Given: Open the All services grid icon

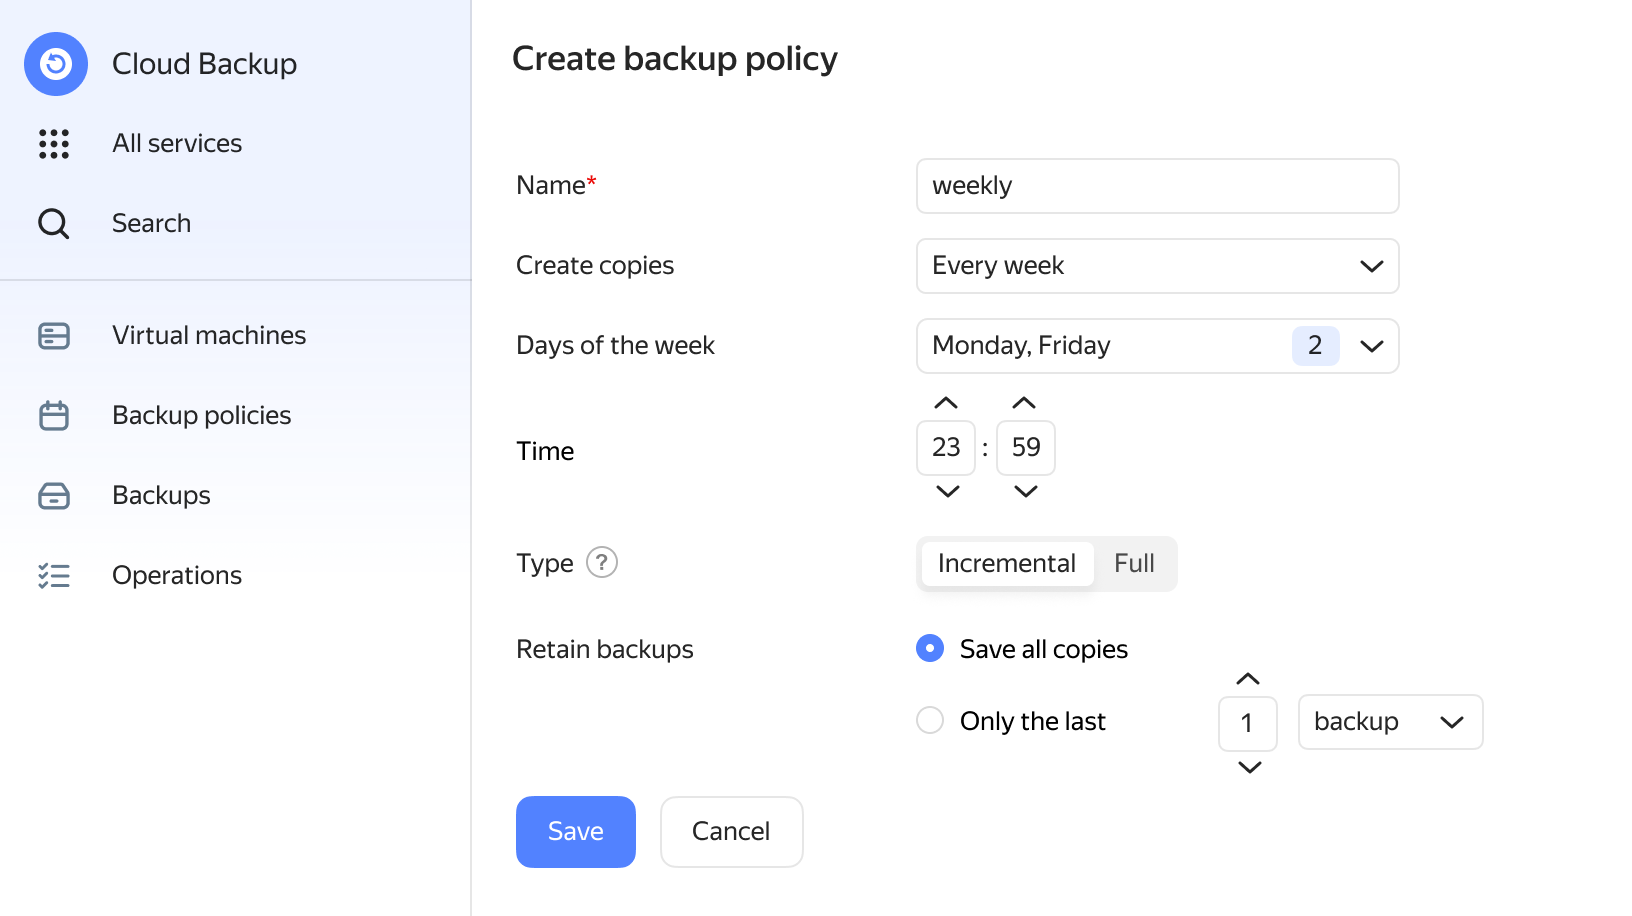Looking at the screenshot, I should click(x=54, y=144).
